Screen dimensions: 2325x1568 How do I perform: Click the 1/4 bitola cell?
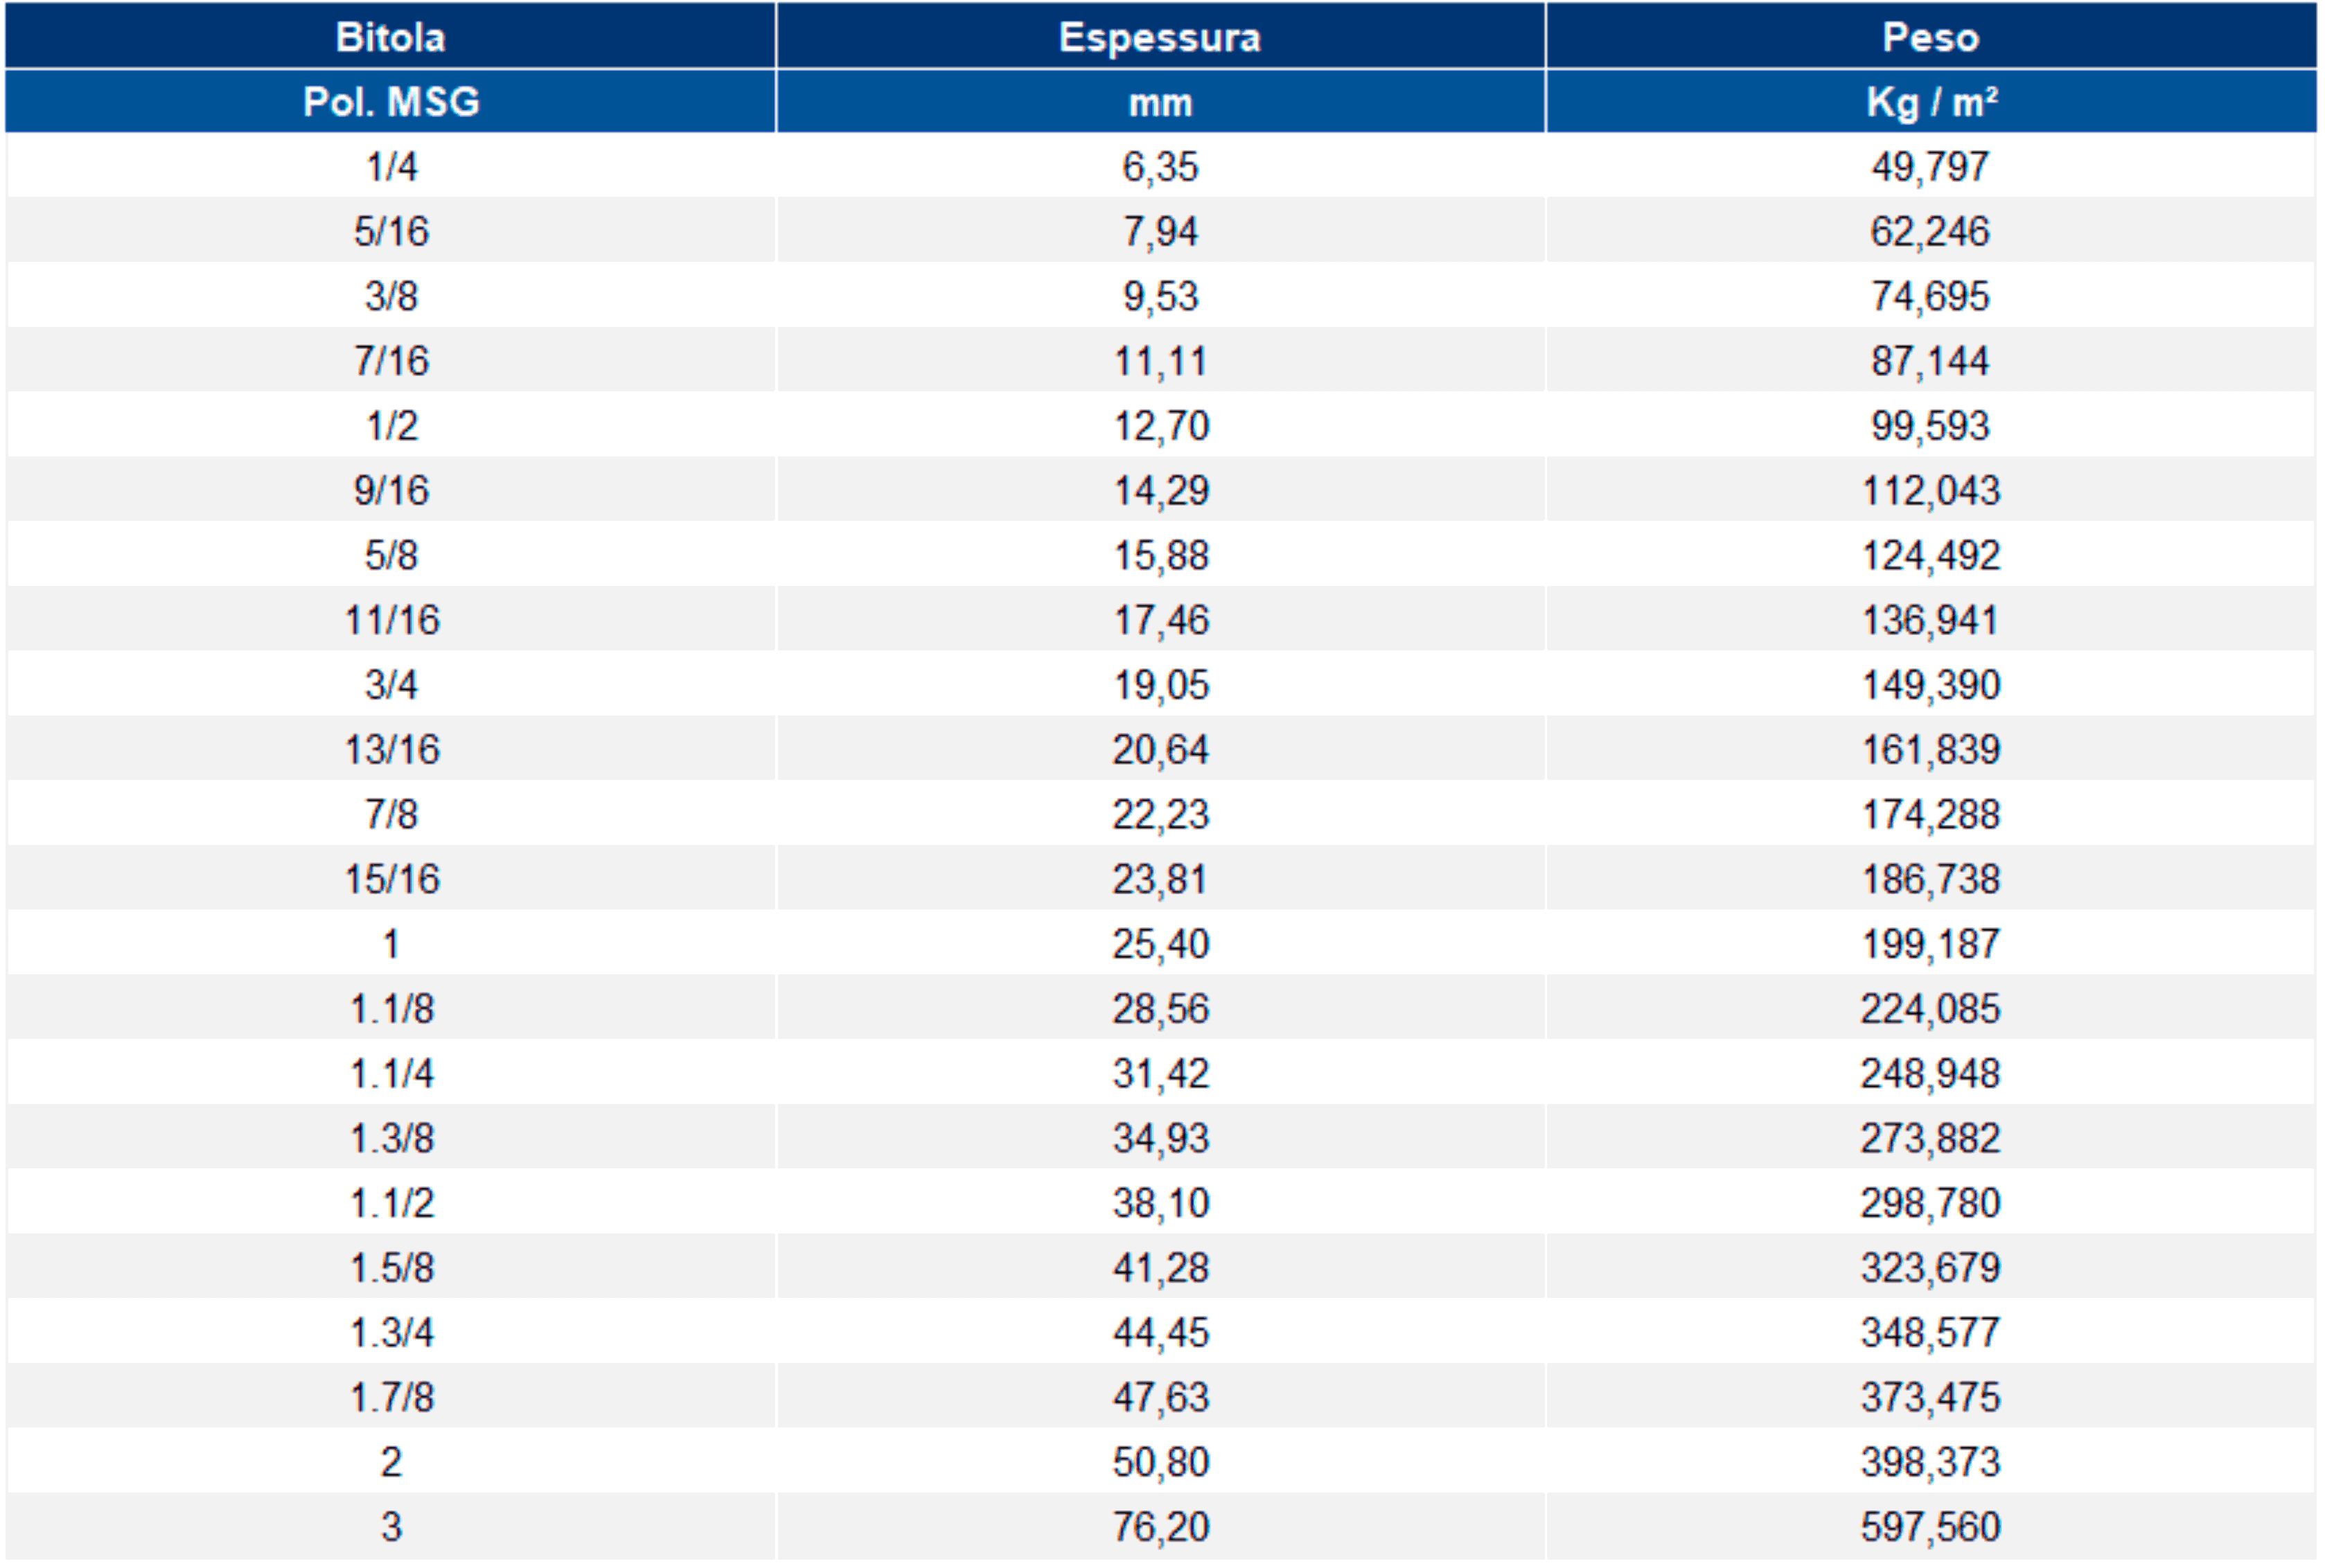click(x=391, y=166)
